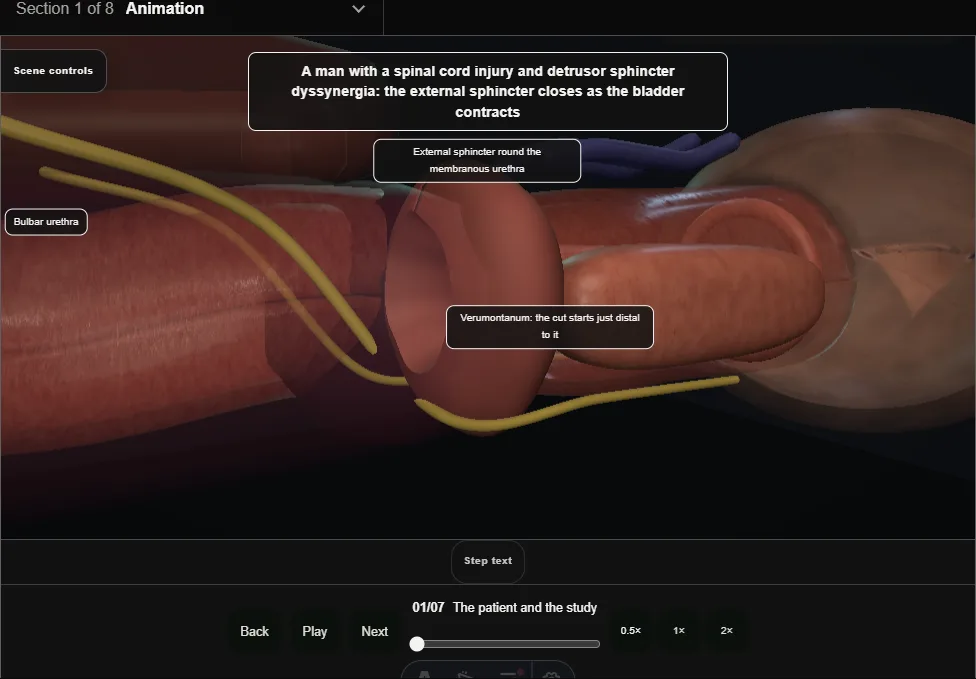The height and width of the screenshot is (679, 976).
Task: Set playback speed to 0.5×
Action: 631,630
